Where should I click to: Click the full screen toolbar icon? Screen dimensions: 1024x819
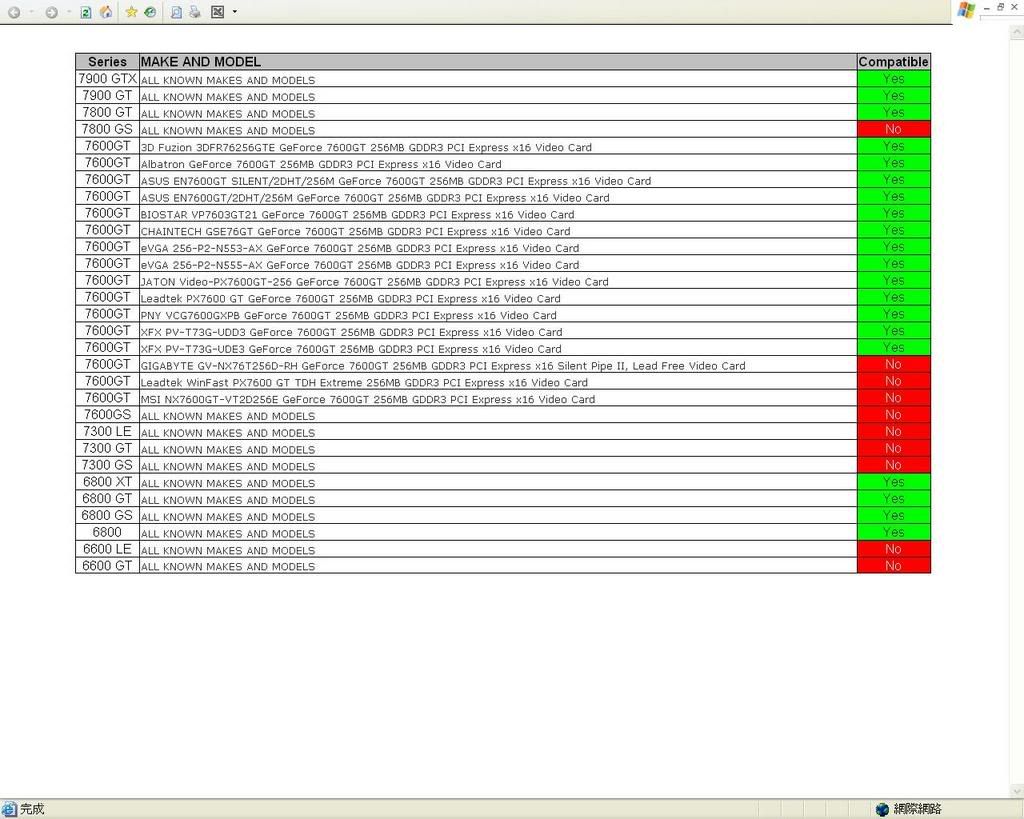click(x=217, y=12)
